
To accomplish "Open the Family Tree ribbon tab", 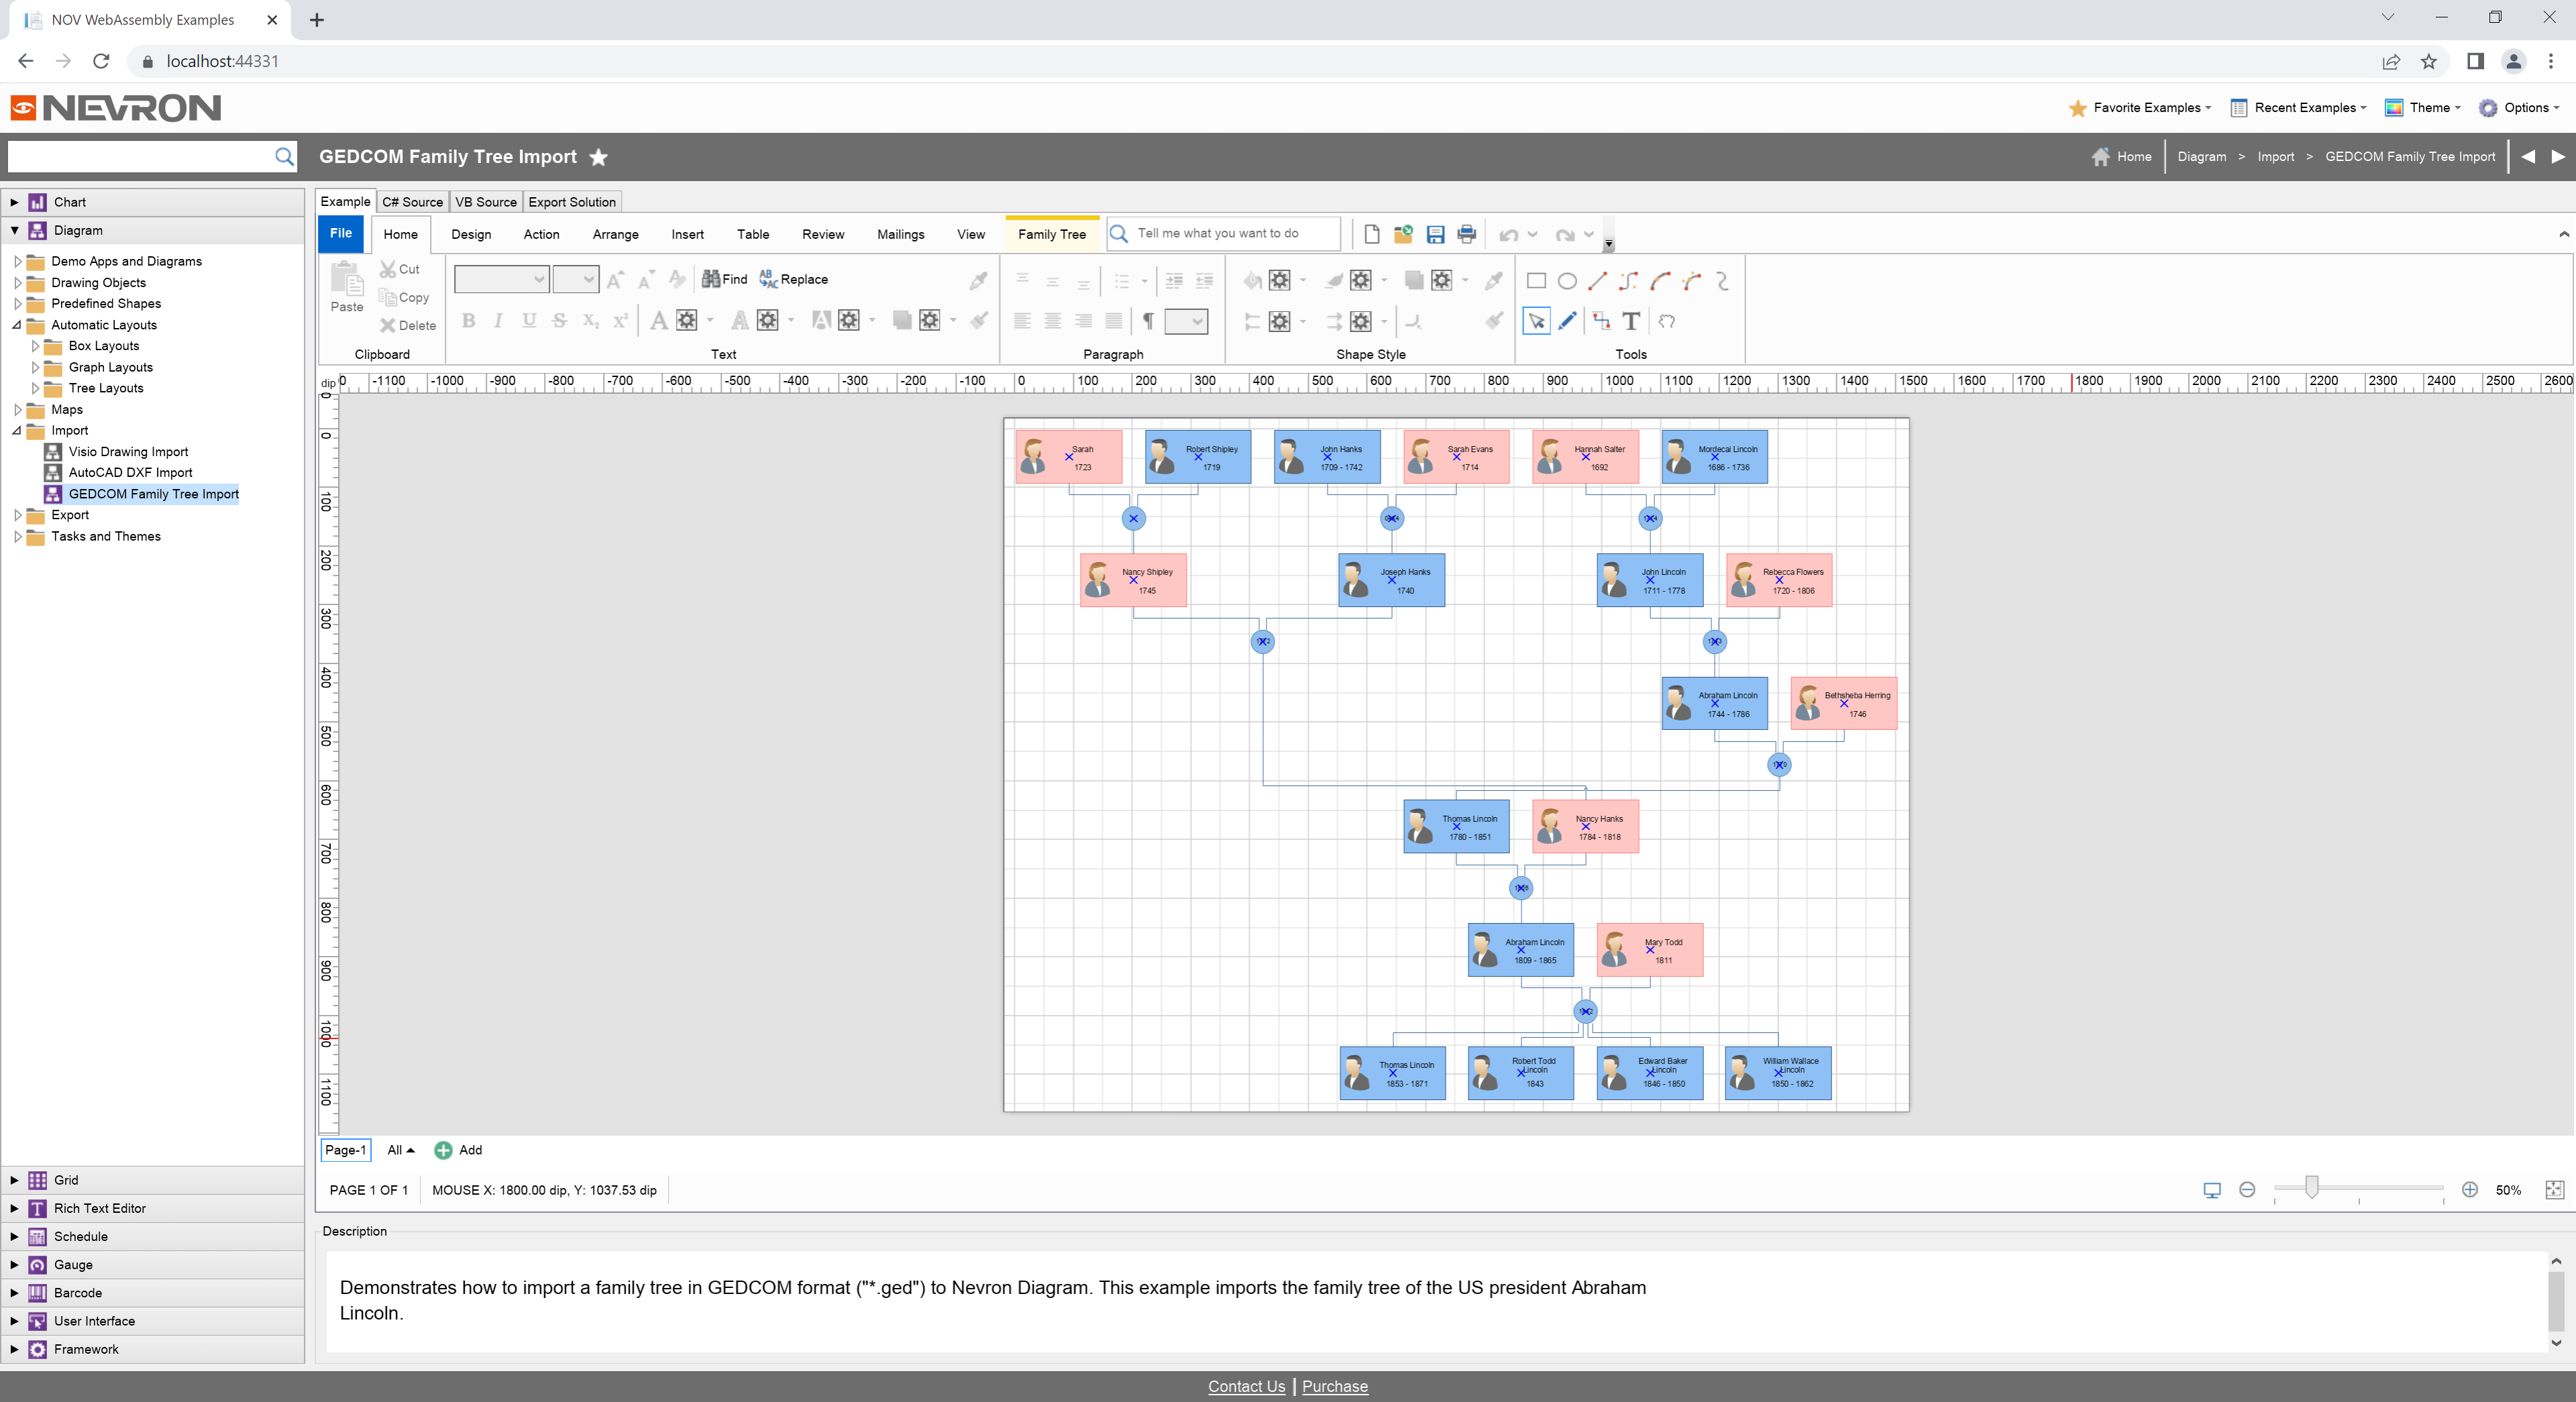I will tap(1051, 234).
